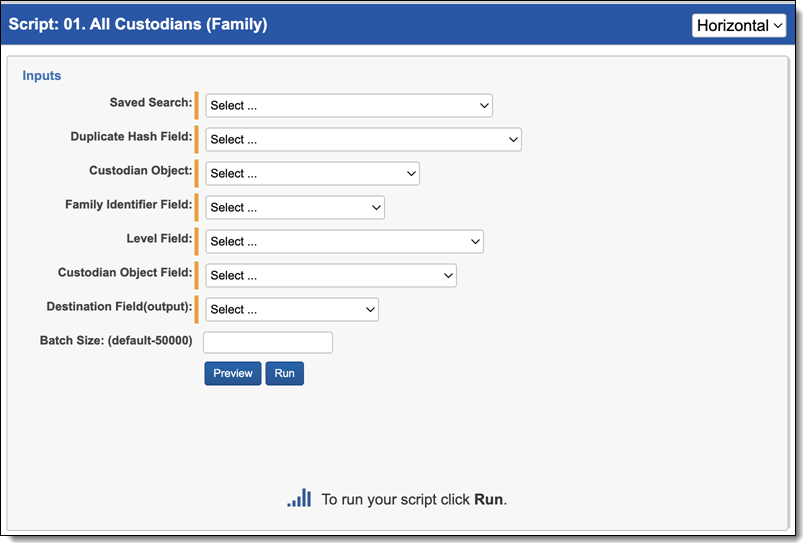Click the 'Duplicate Hash Field:' label text
This screenshot has height=543, width=803.
[x=131, y=137]
